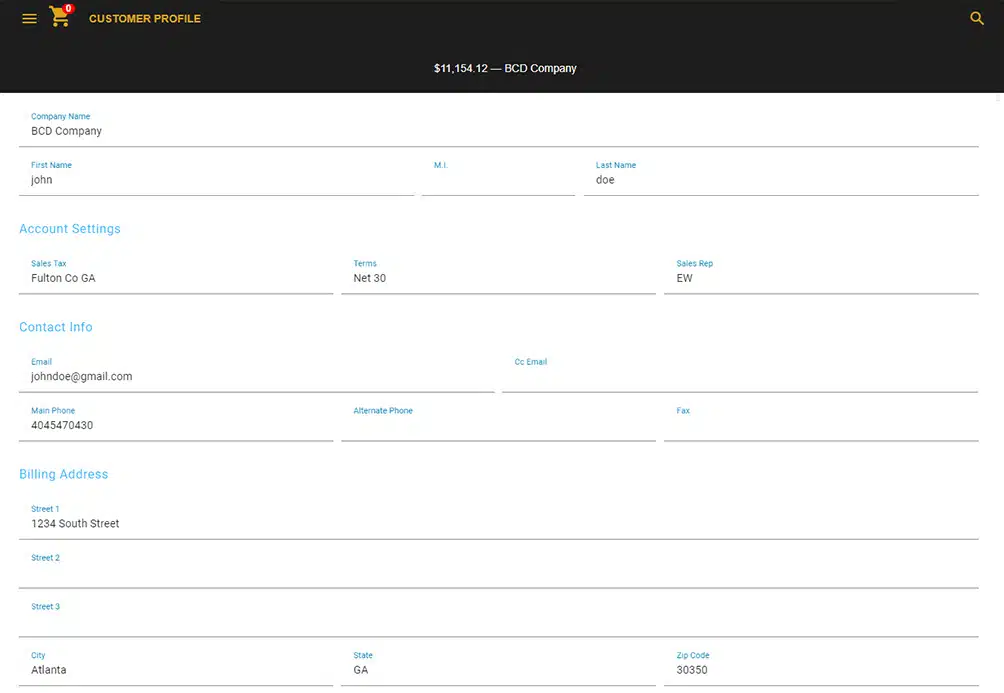Edit the Street 1 address field
The height and width of the screenshot is (693, 1004).
(498, 524)
